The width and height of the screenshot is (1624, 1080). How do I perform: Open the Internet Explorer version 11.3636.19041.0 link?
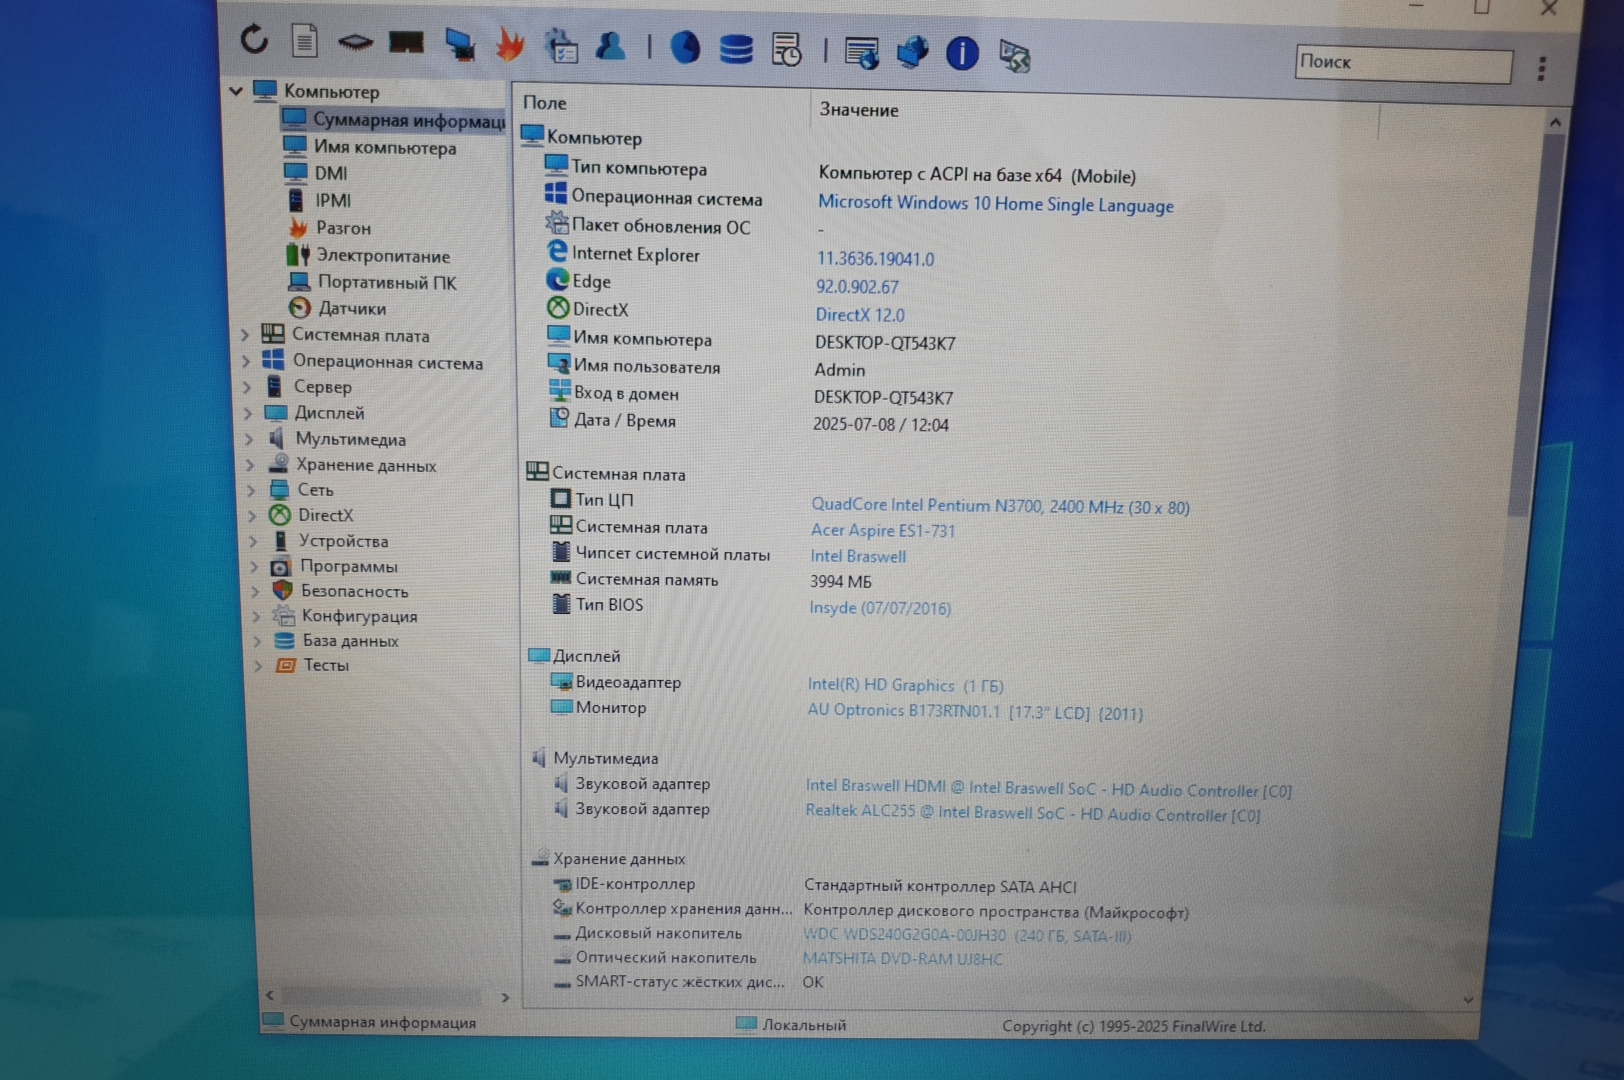[x=876, y=259]
